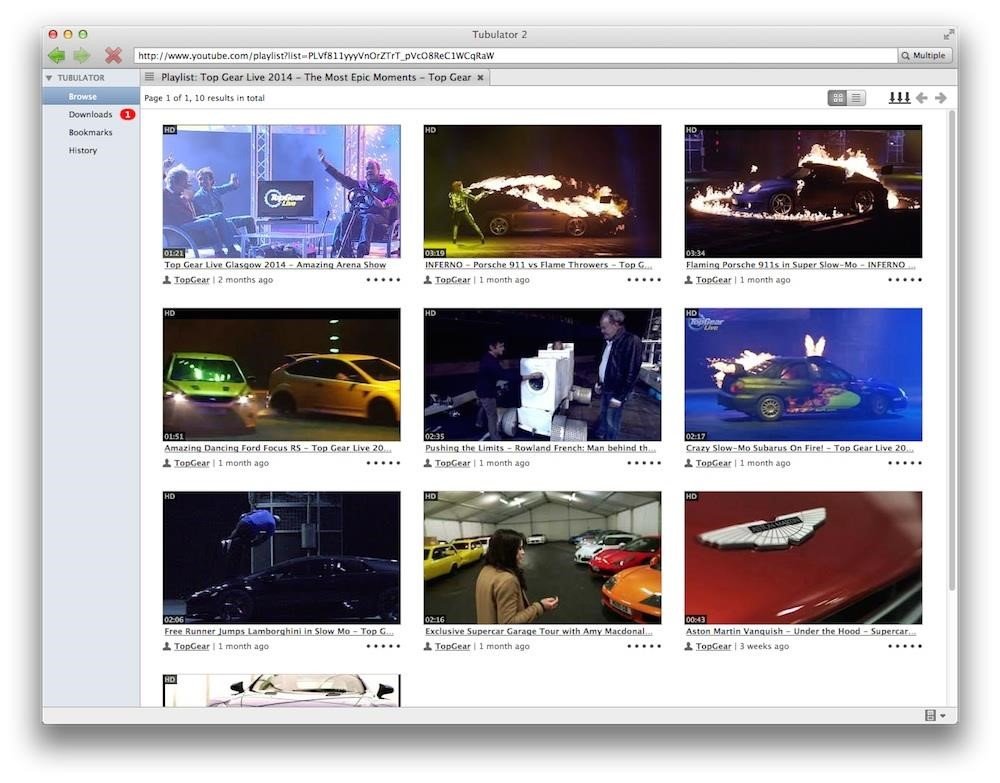Open Pushing the Limits Rowland French thumbnail
The image size is (1000, 783).
tap(542, 374)
